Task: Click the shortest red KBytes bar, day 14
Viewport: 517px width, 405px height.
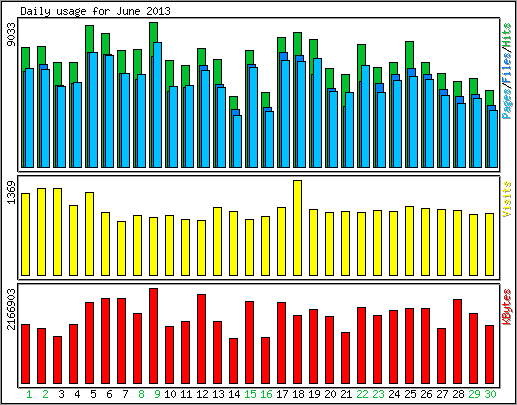Action: tap(233, 361)
